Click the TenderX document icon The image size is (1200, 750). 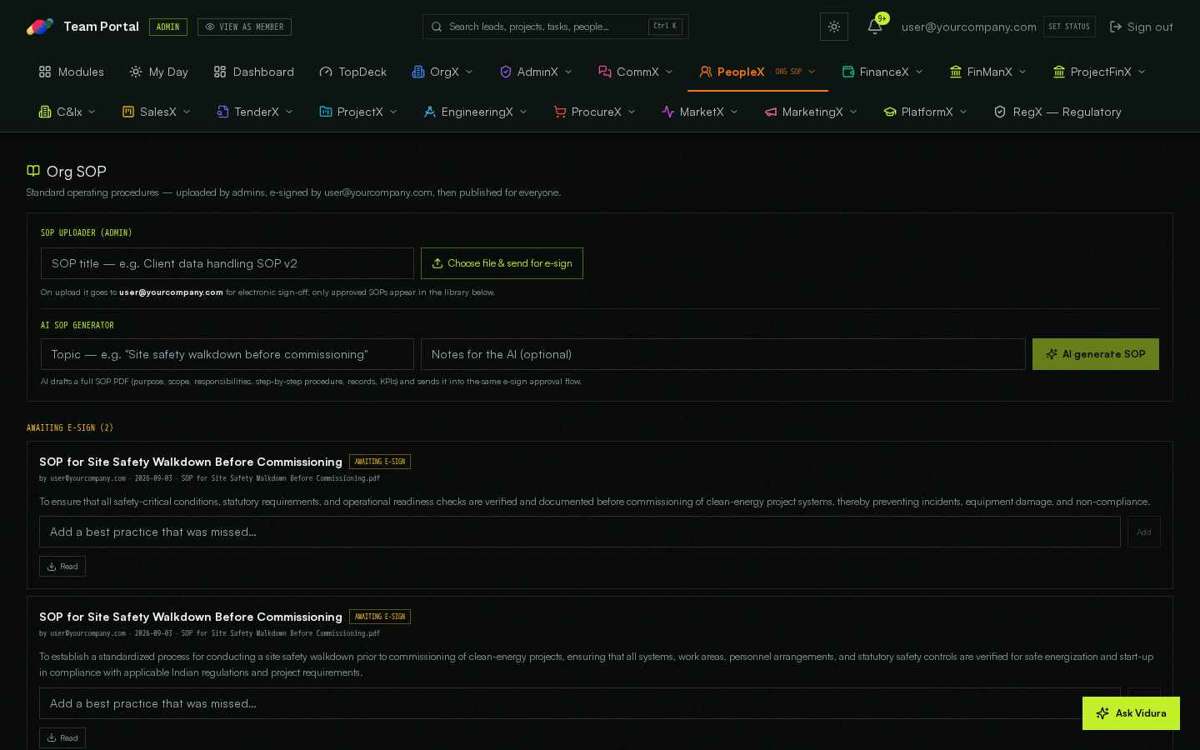point(223,112)
